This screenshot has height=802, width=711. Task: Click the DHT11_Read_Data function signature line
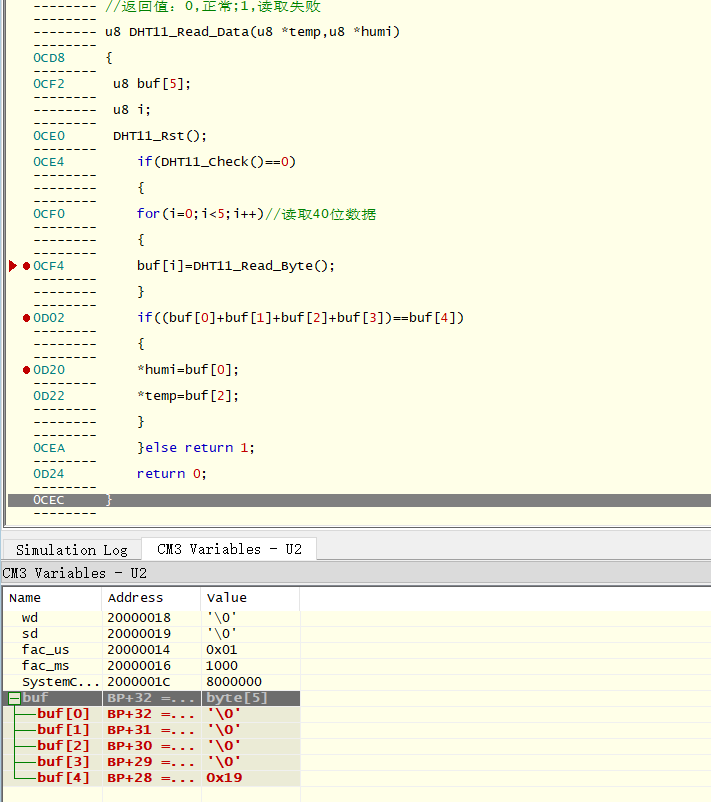click(252, 32)
